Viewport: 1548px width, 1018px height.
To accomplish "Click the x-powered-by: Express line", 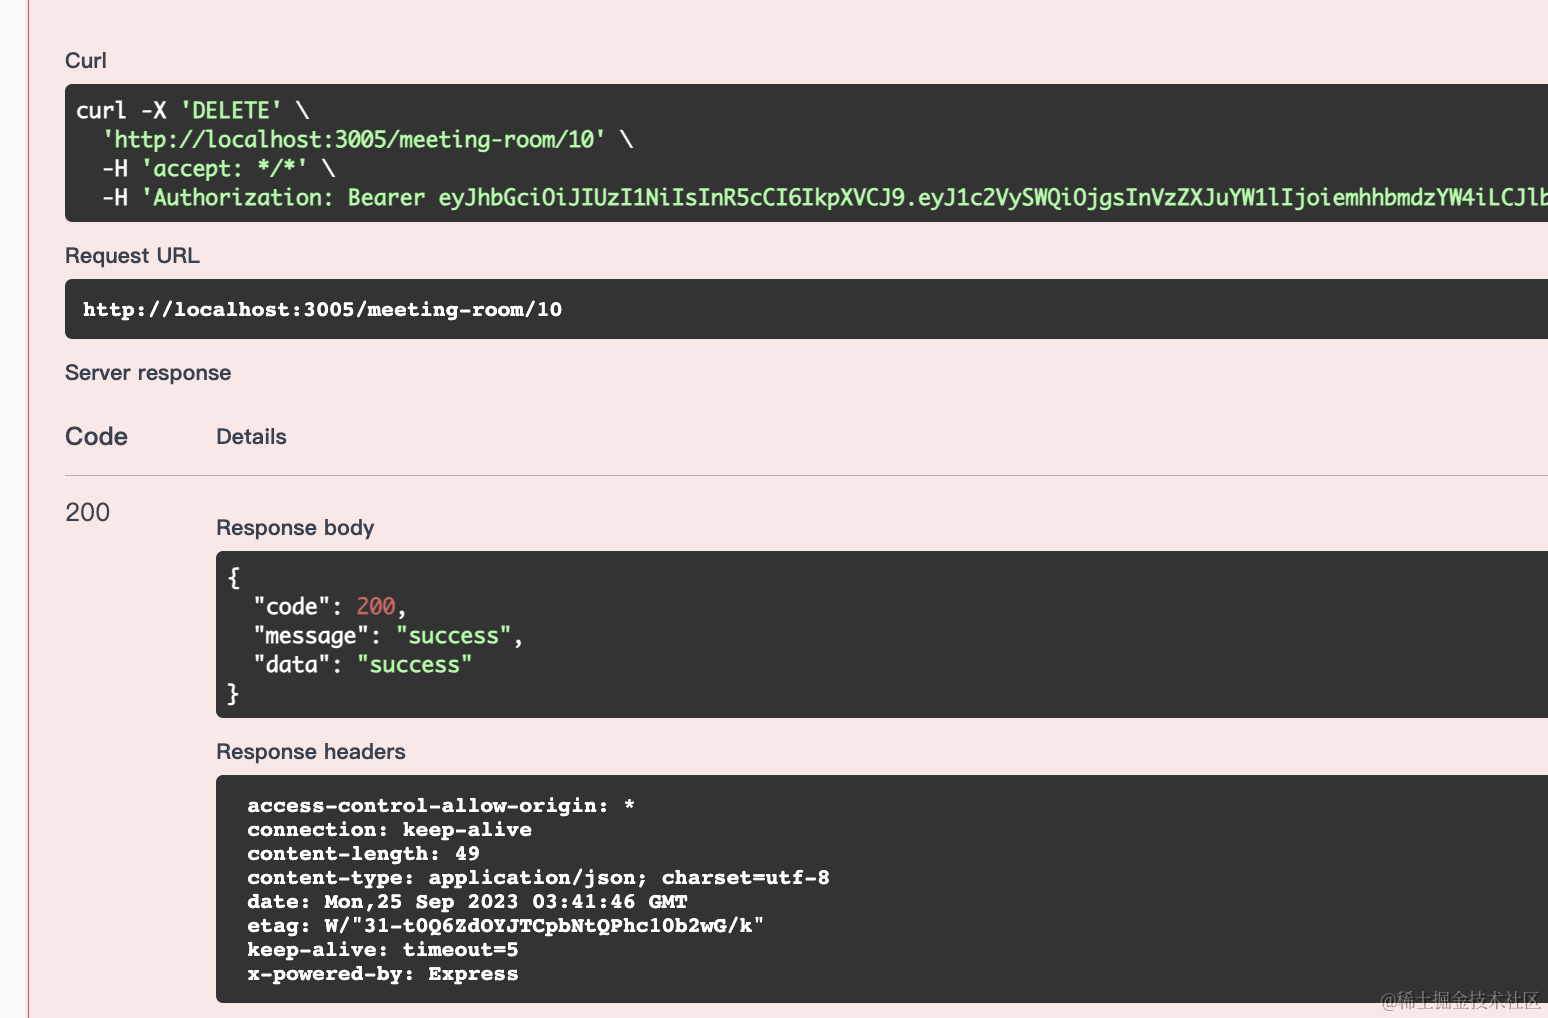I will click(x=382, y=974).
